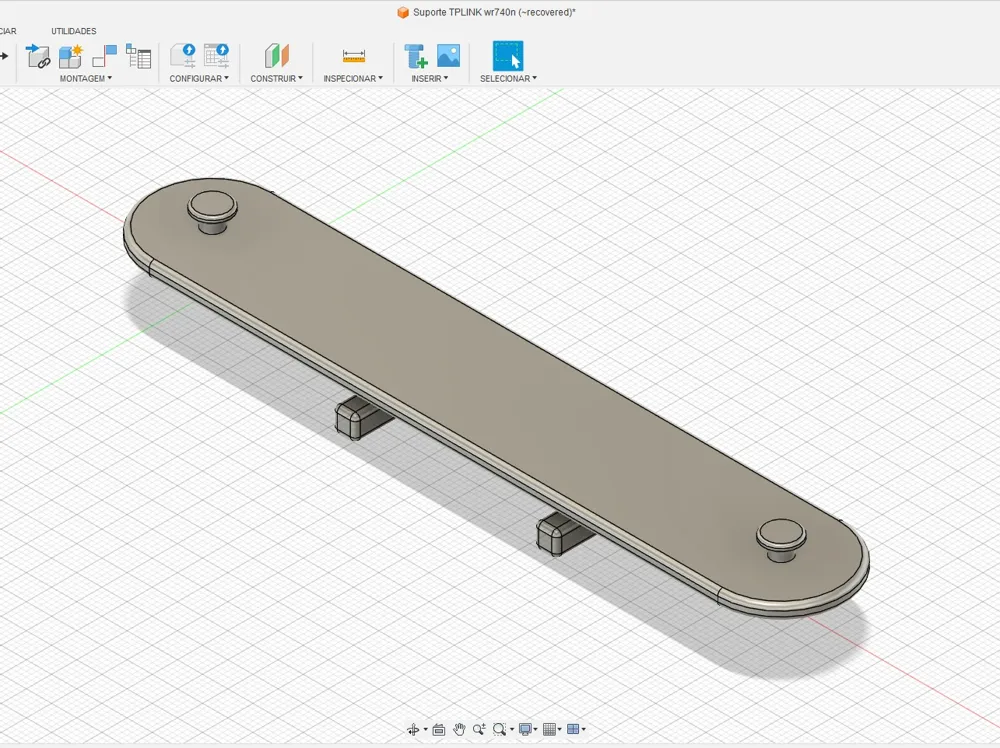The width and height of the screenshot is (1000, 748).
Task: Click the left round peg on the model
Action: 212,212
